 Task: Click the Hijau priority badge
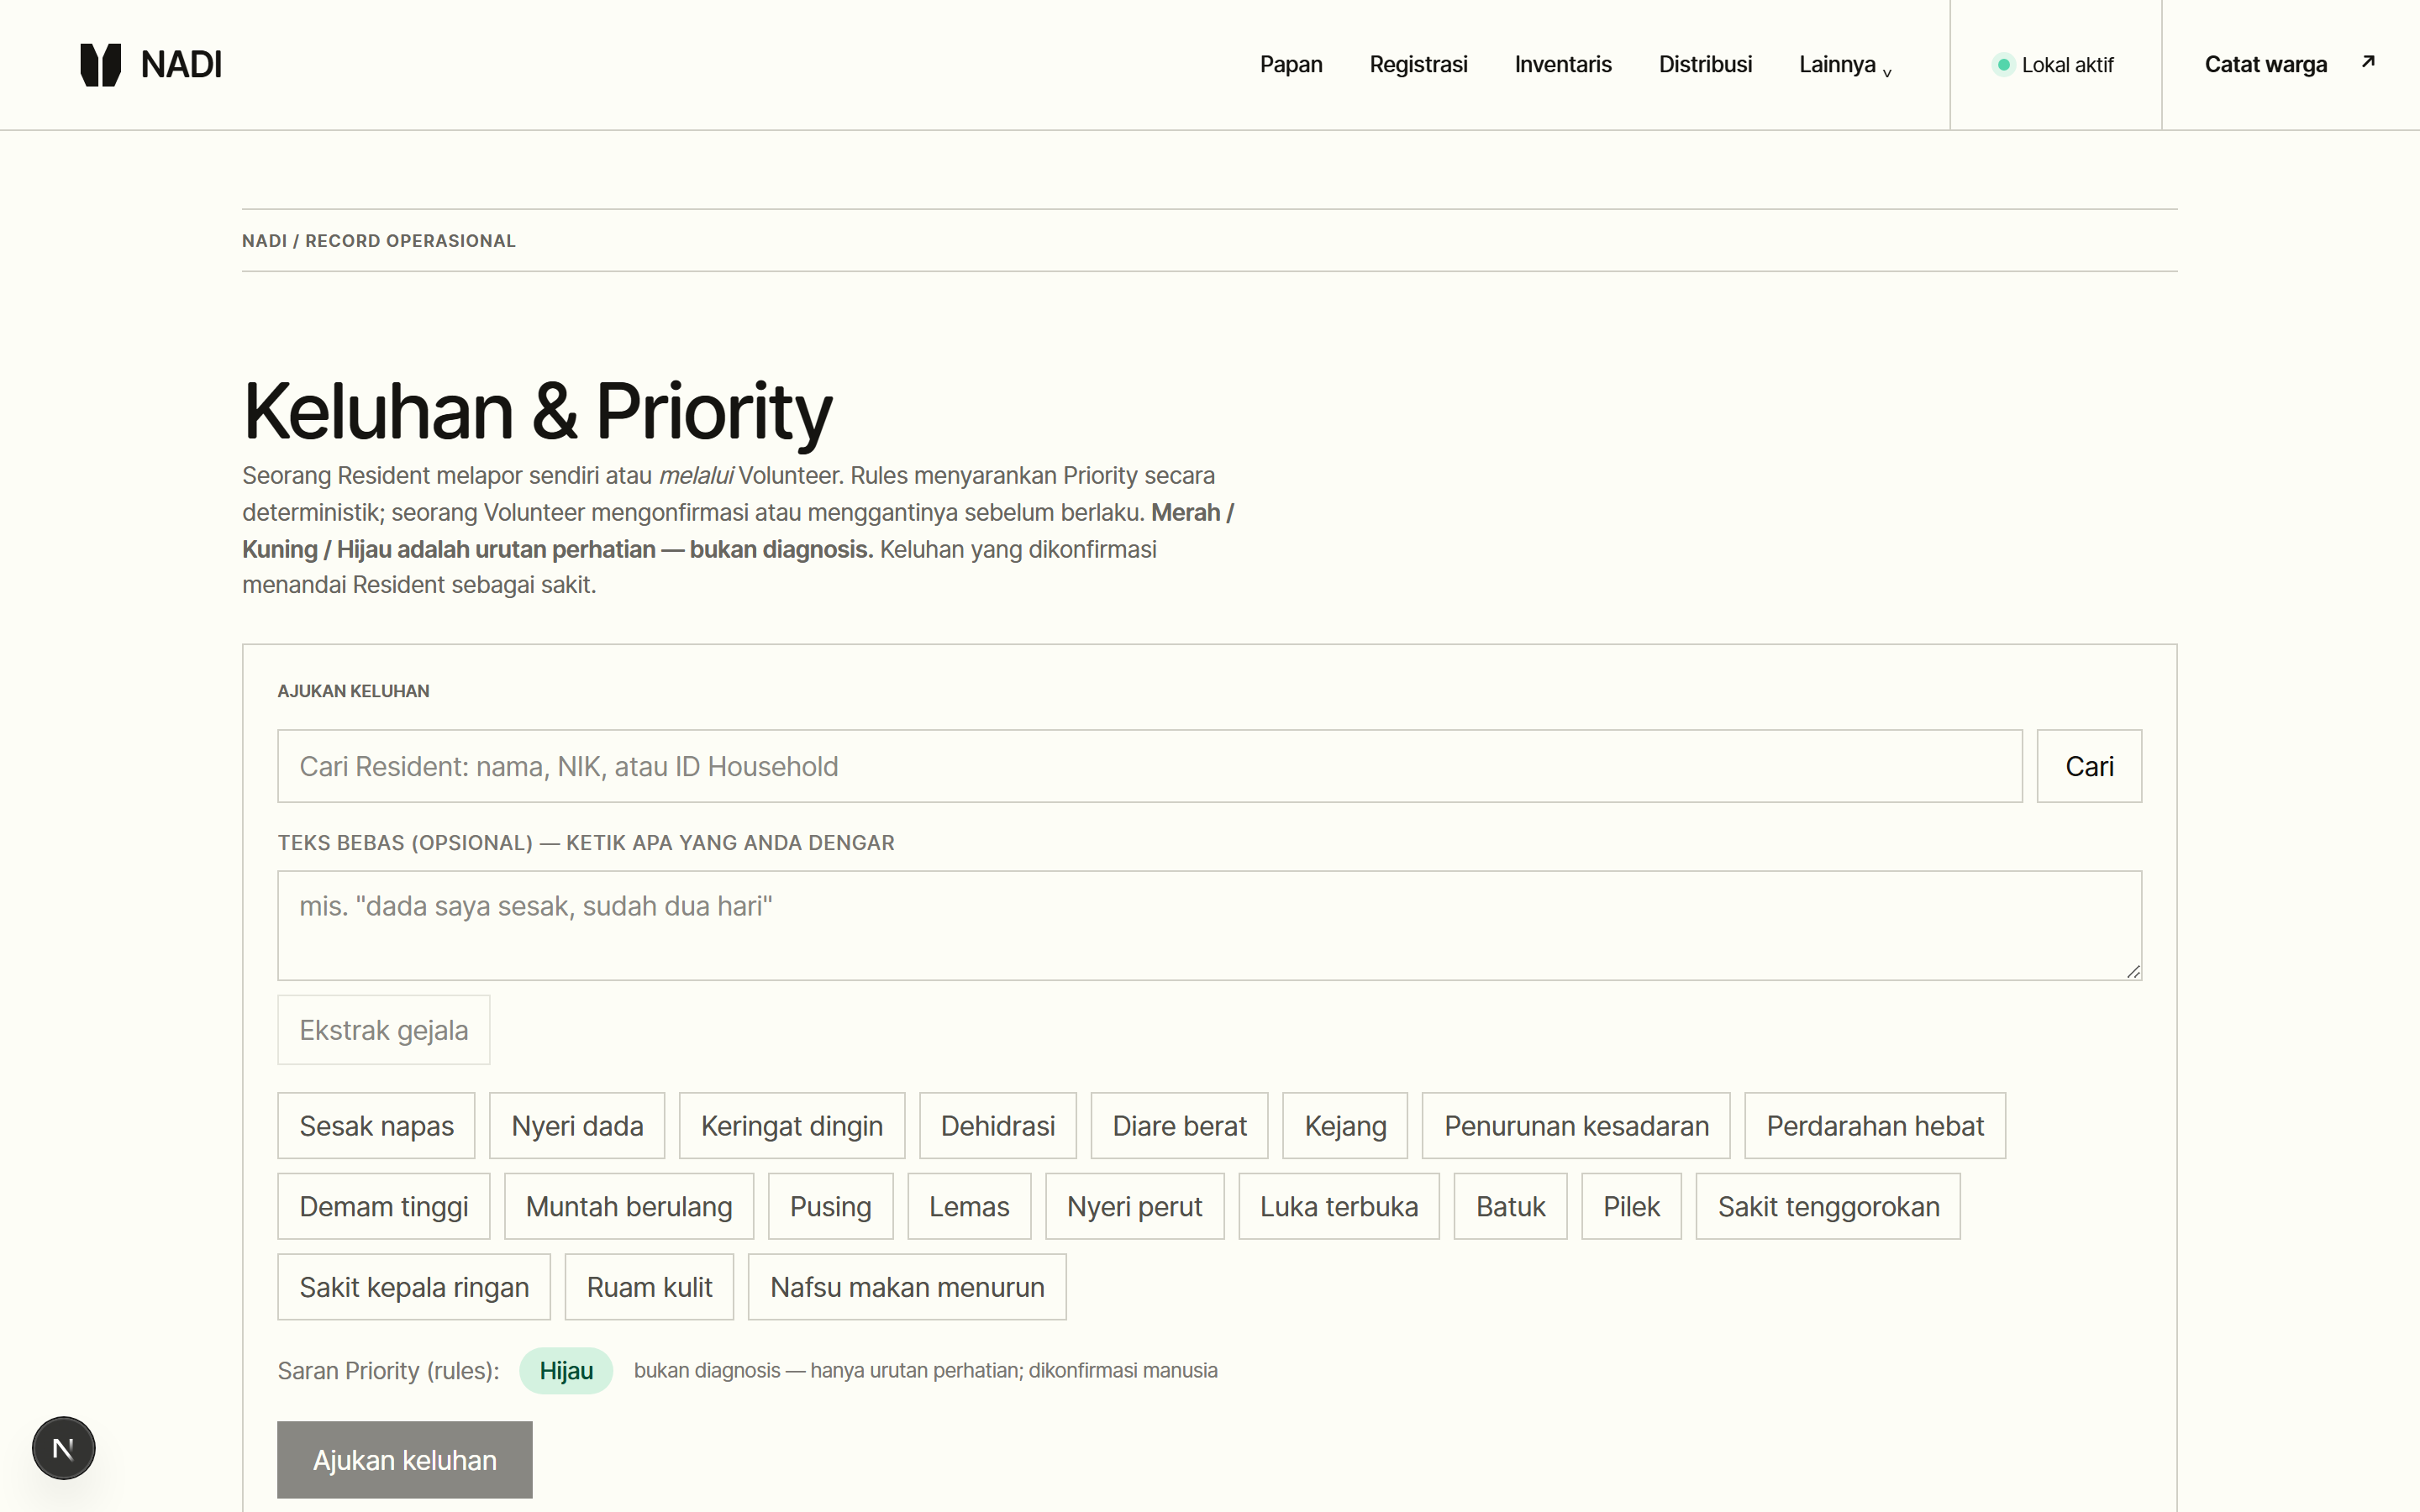(x=566, y=1371)
